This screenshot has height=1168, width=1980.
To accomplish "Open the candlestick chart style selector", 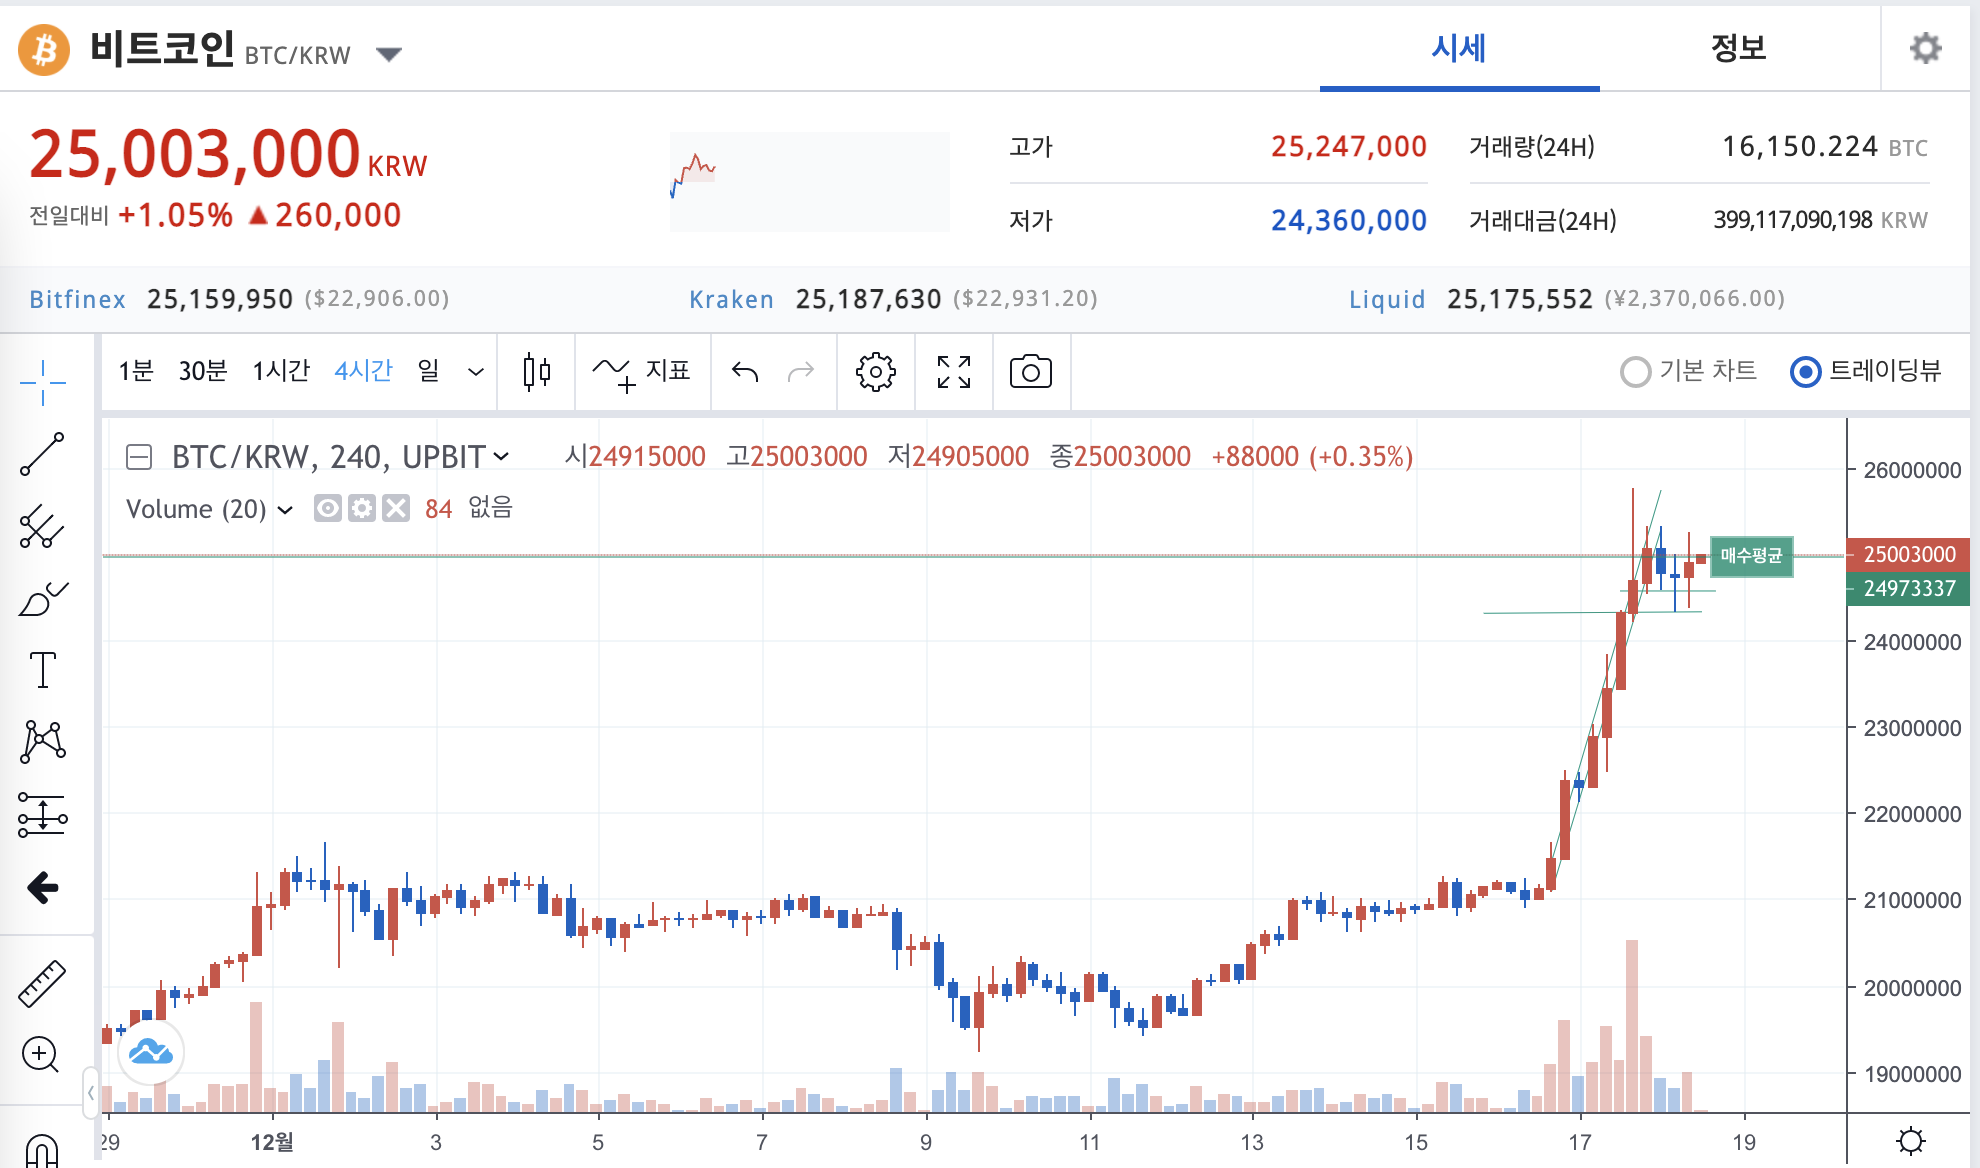I will 537,372.
